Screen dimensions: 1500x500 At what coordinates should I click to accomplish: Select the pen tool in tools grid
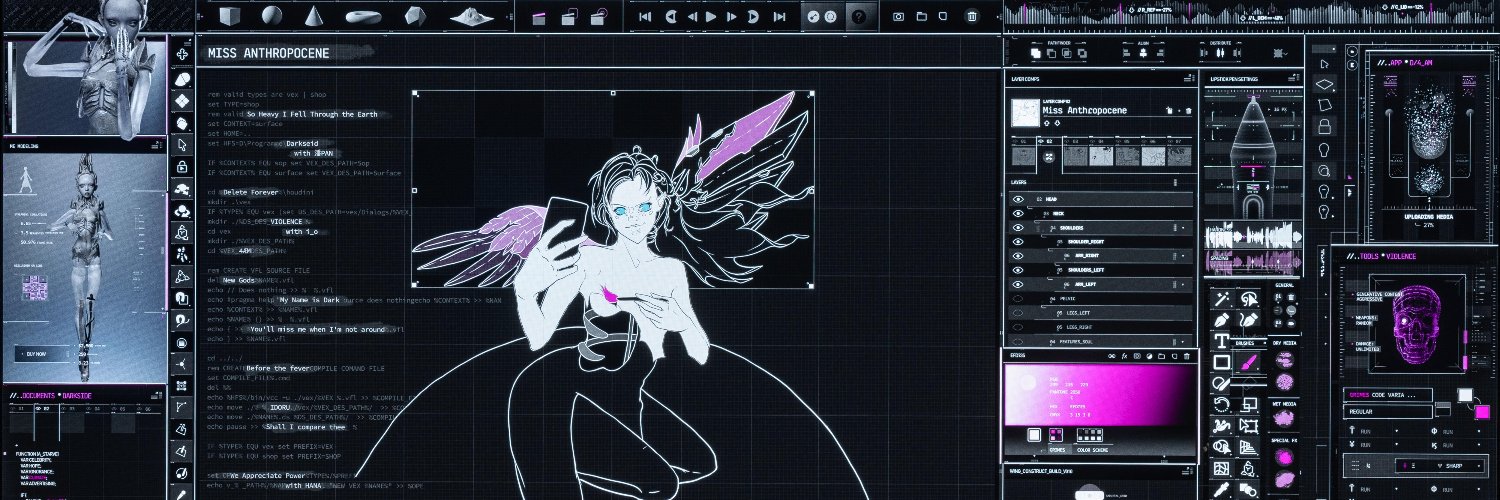(x=1221, y=320)
